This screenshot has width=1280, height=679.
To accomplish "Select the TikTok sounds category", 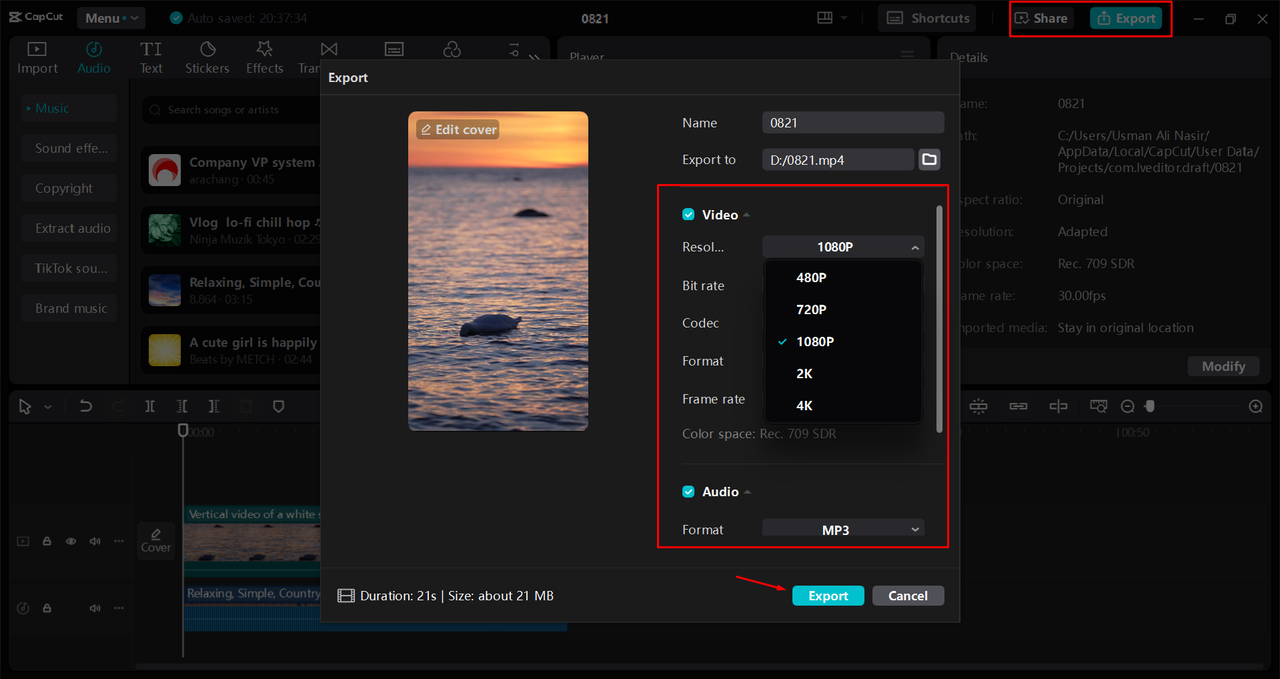I will 69,268.
